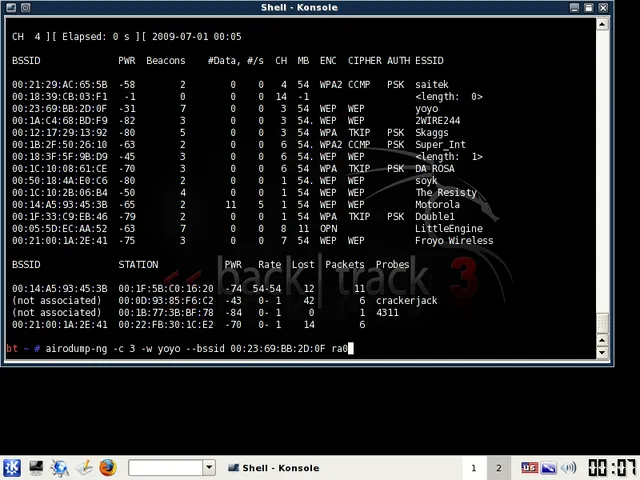Click the 'Beacons' column header
Image resolution: width=640 pixels, height=480 pixels.
[x=166, y=60]
